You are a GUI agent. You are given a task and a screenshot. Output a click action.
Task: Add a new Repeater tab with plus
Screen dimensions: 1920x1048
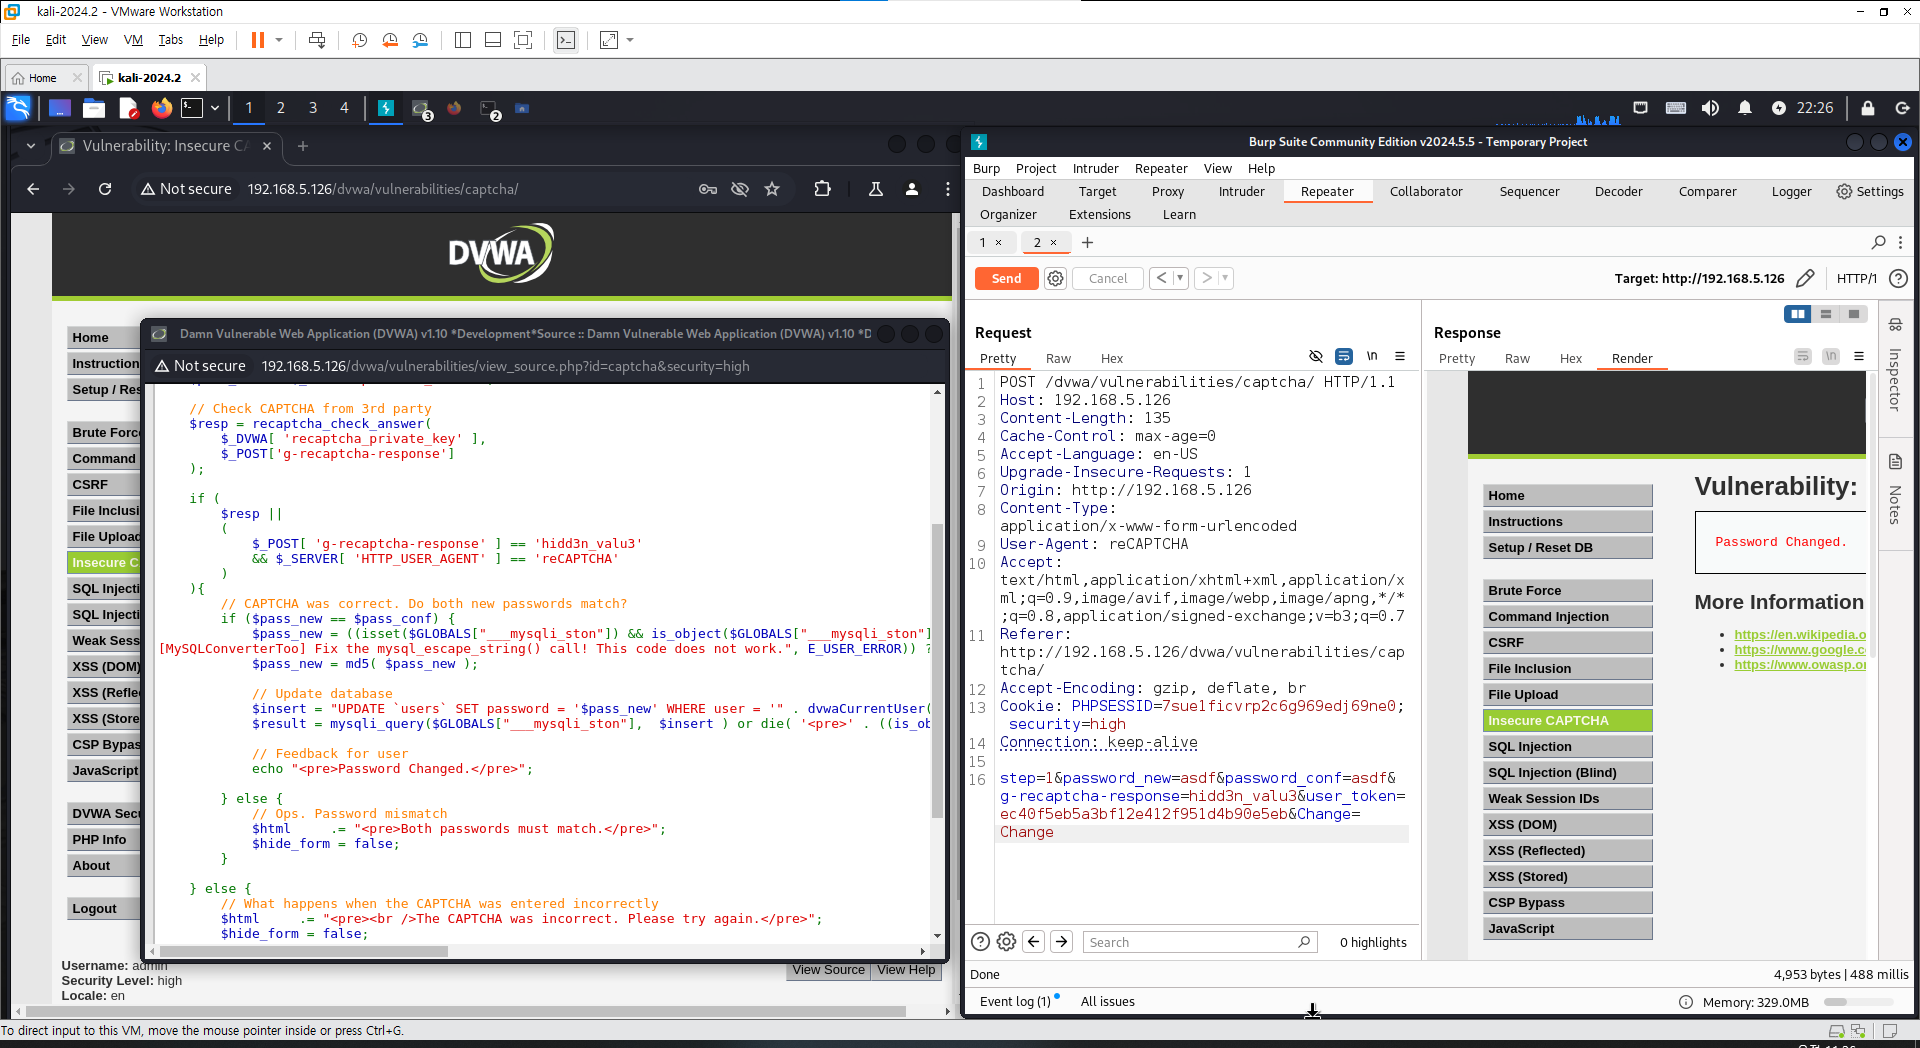tap(1087, 242)
